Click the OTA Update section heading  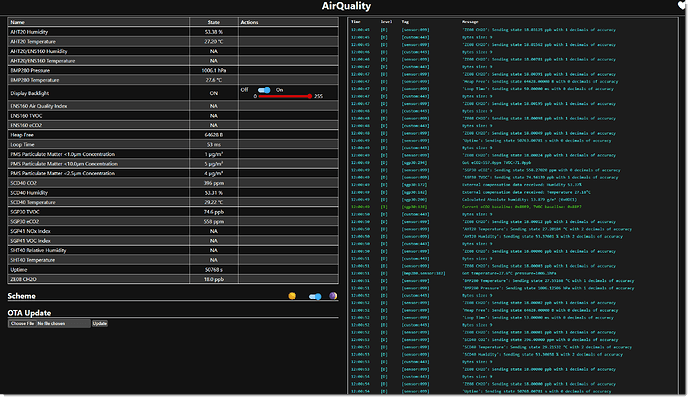[x=29, y=313]
